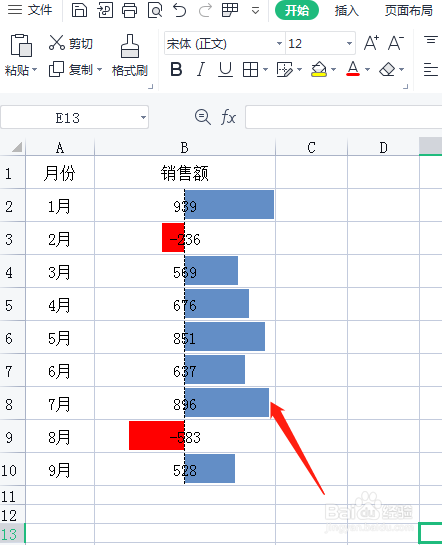Image resolution: width=442 pixels, height=545 pixels.
Task: Expand the draw border dropdown arrow
Action: pos(299,70)
